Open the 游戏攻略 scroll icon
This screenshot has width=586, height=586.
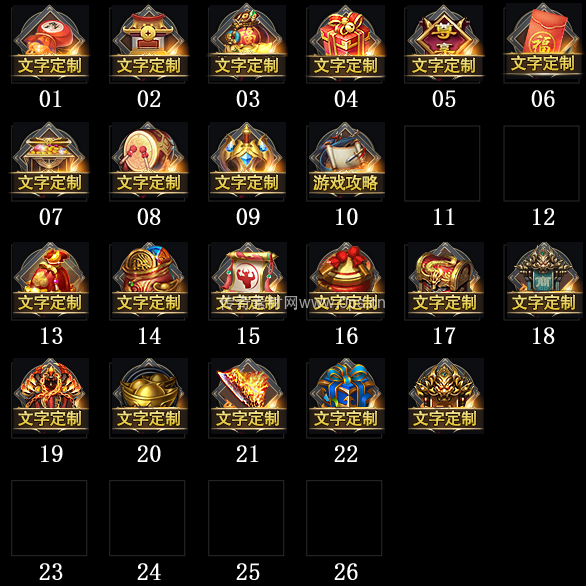click(x=345, y=161)
